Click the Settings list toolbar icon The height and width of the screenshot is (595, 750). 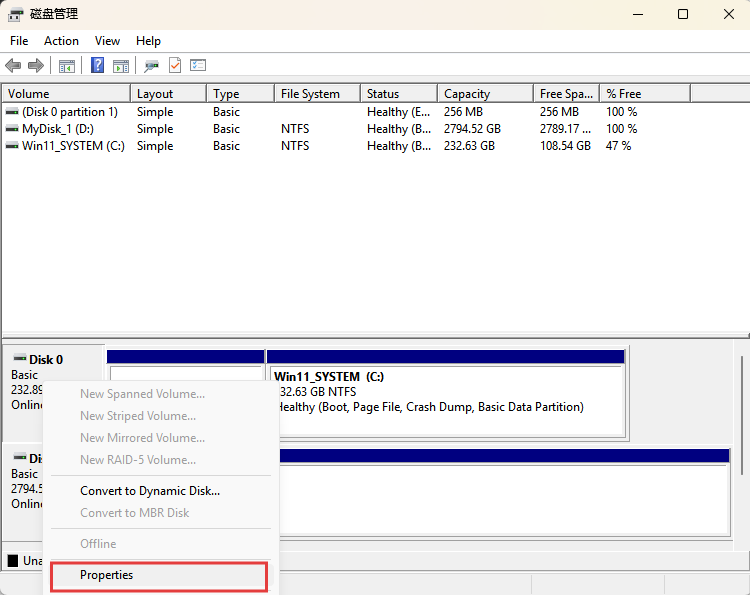tap(198, 65)
